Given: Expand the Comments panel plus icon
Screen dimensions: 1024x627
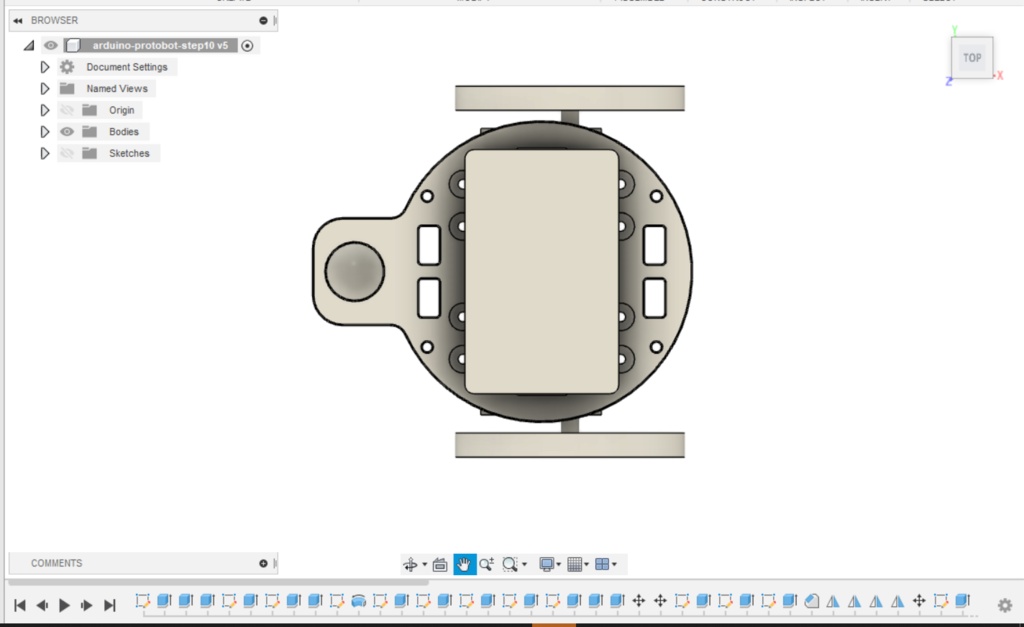Looking at the screenshot, I should 263,563.
